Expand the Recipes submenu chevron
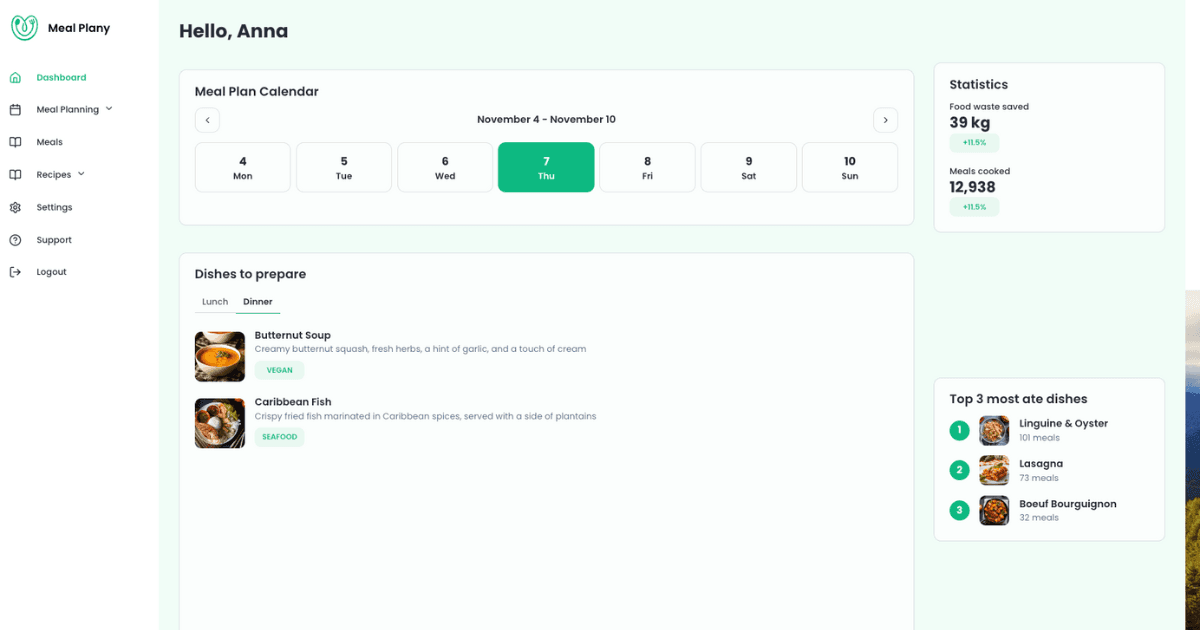1200x630 pixels. point(81,174)
